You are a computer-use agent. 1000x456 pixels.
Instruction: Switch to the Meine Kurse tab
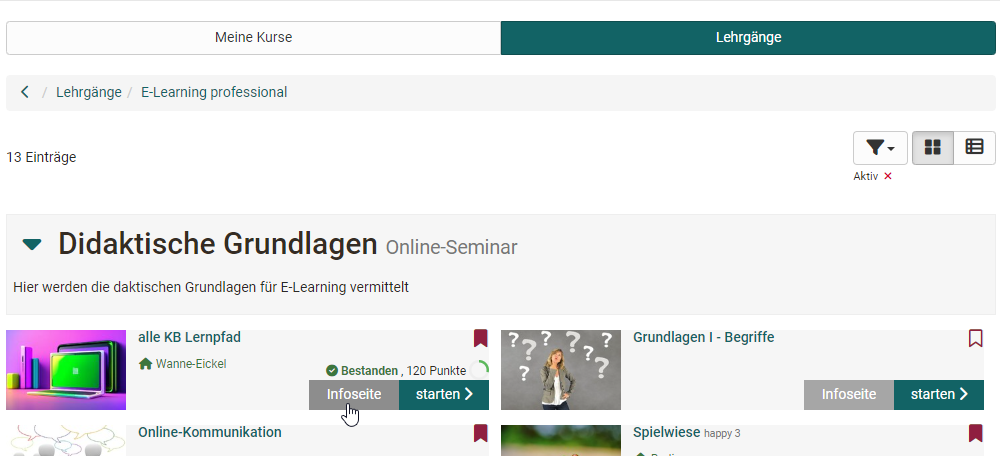(253, 38)
